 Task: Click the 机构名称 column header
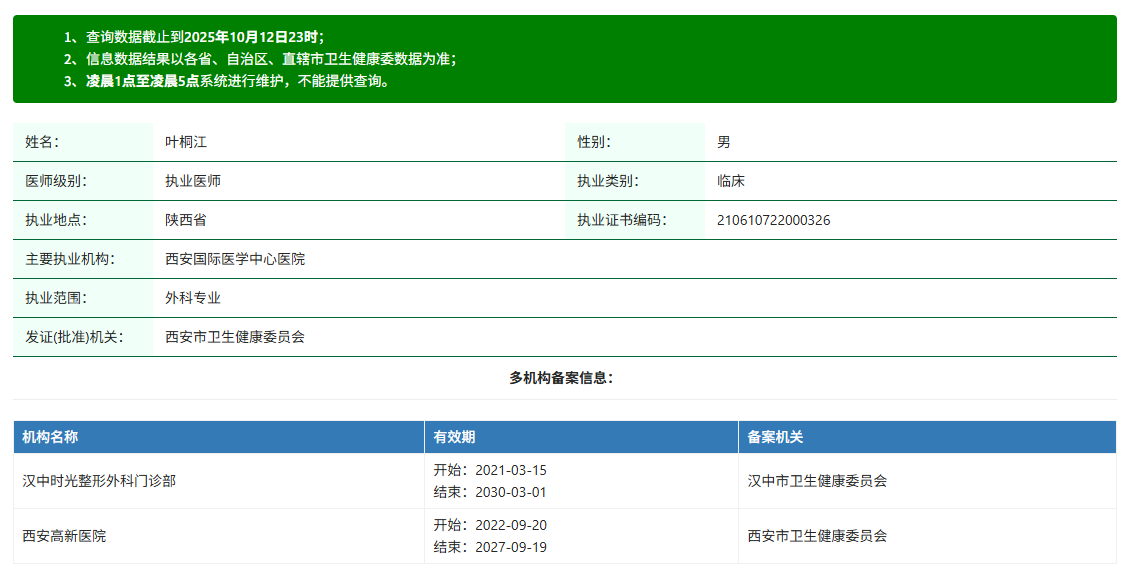[x=51, y=437]
